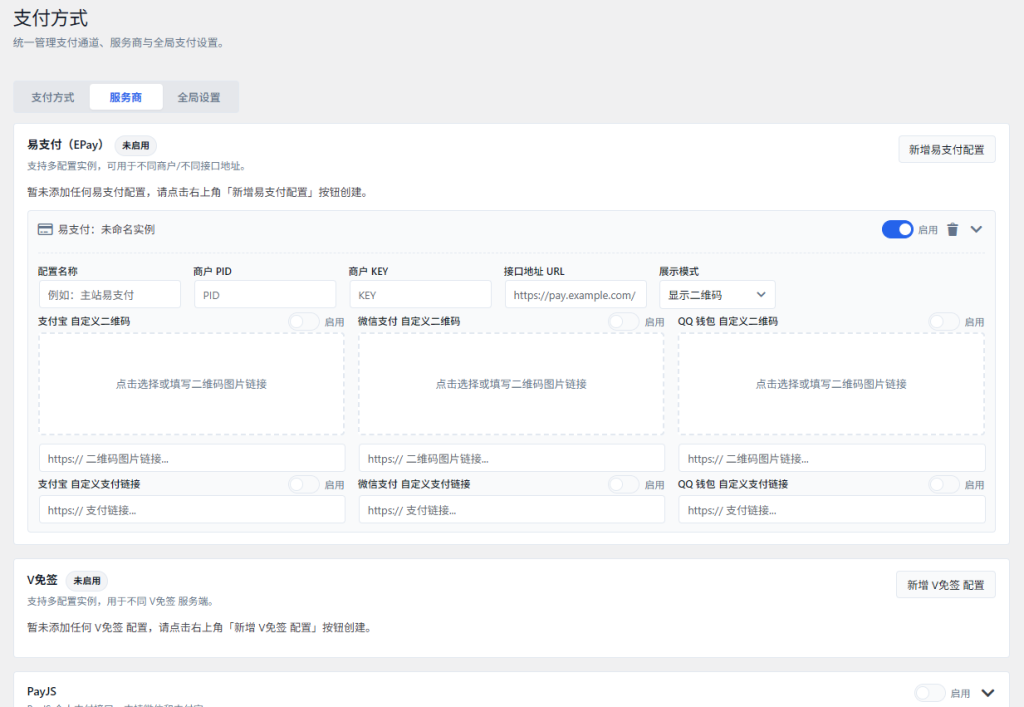Image resolution: width=1024 pixels, height=707 pixels.
Task: Enable 支付宝 自定义二维码 toggle
Action: (303, 321)
